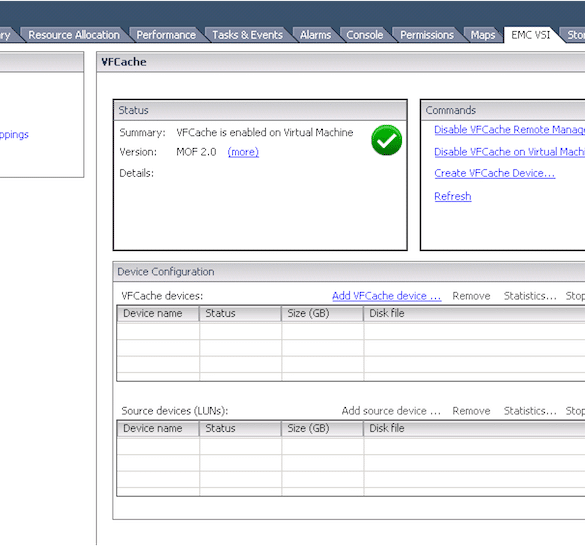The image size is (585, 546).
Task: Select the Alarms tab
Action: [315, 35]
